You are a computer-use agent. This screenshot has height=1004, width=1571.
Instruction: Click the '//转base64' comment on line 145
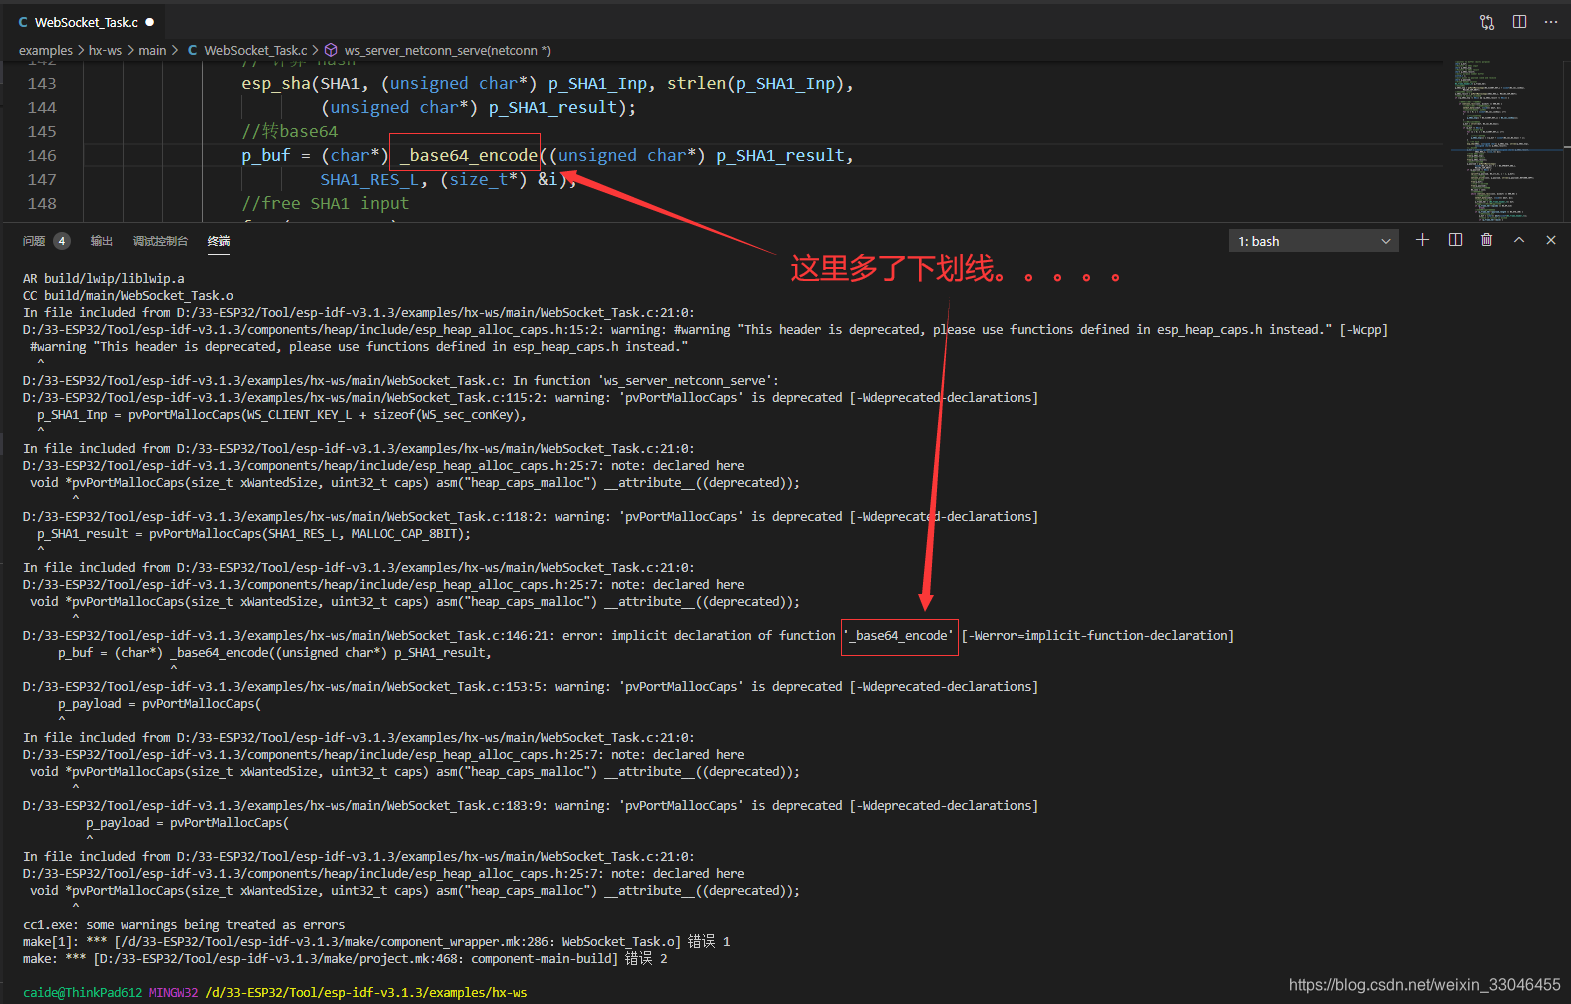click(x=290, y=132)
